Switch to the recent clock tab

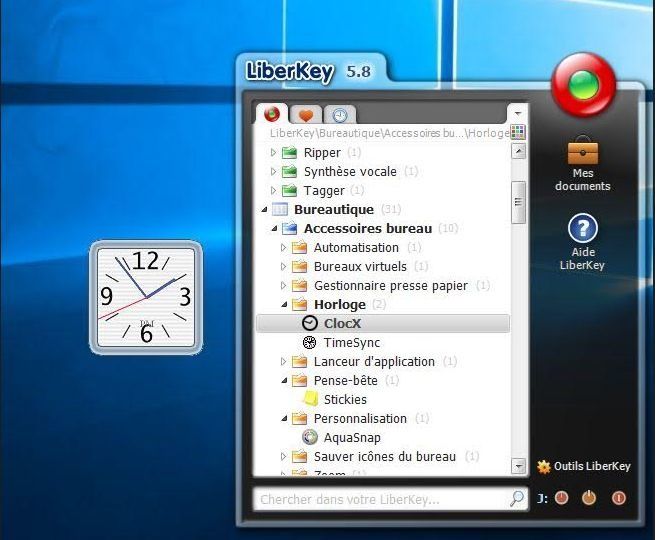click(340, 115)
